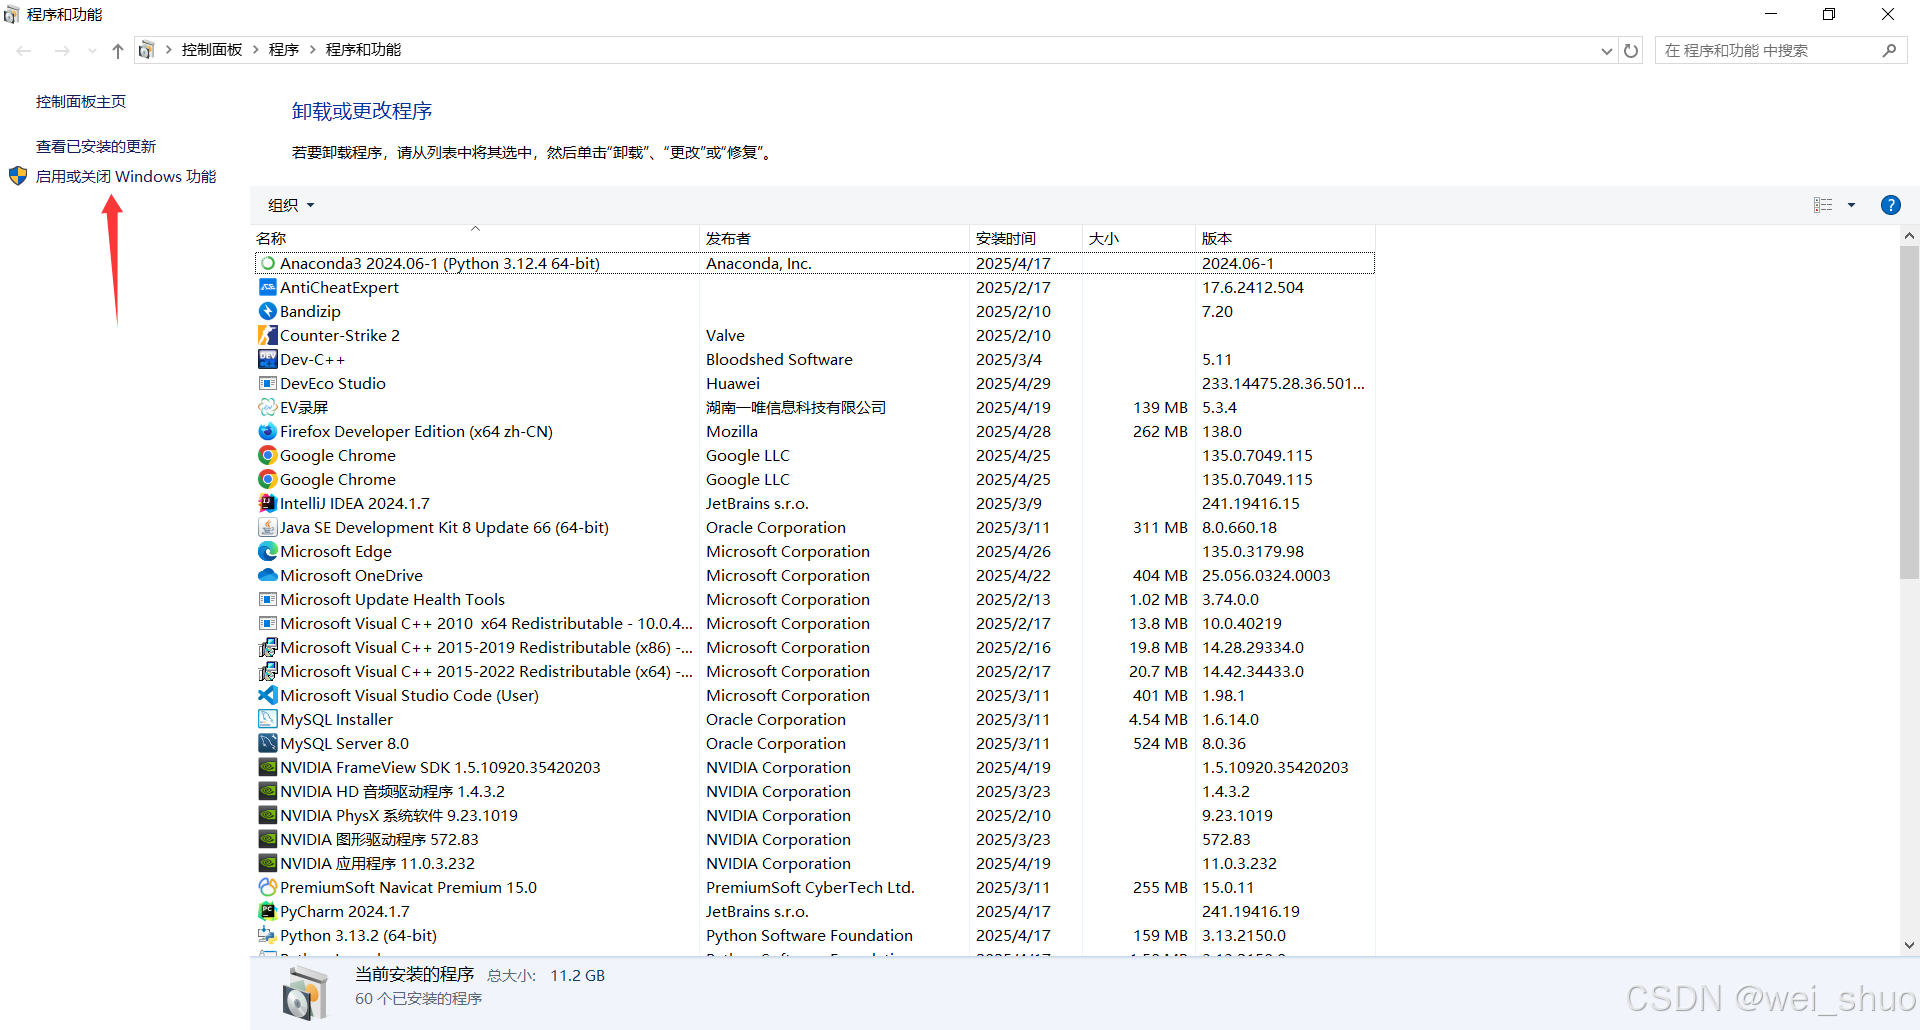
Task: Open the 控制面板主页 link
Action: point(81,102)
